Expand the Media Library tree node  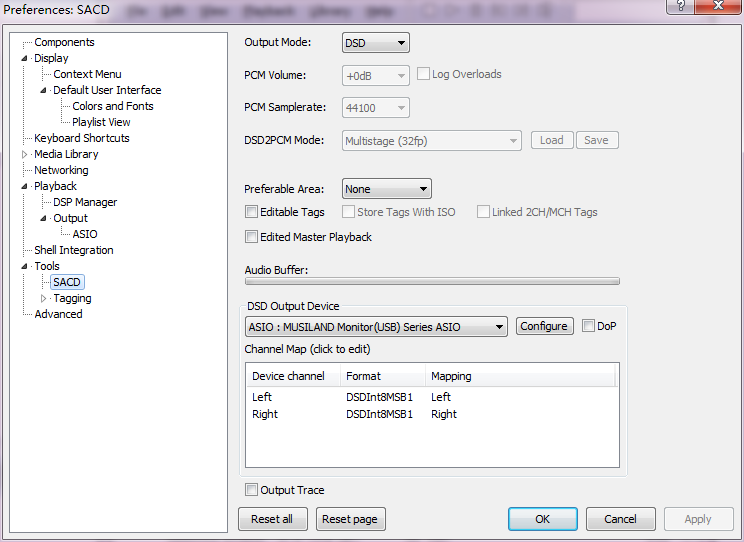click(25, 155)
